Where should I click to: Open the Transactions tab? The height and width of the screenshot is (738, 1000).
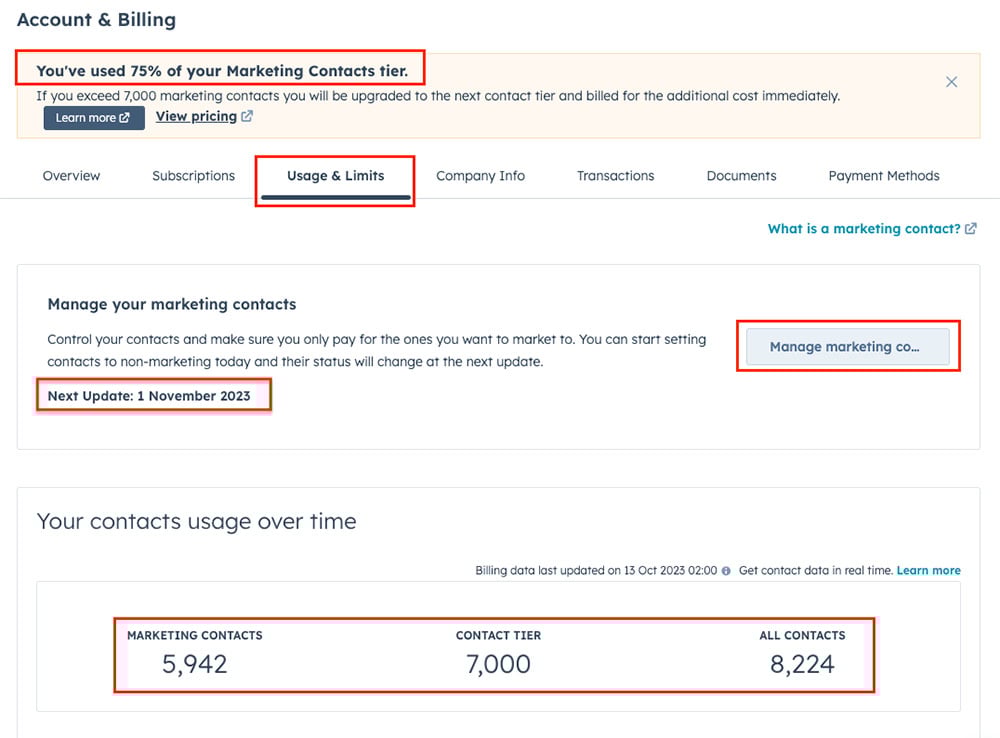(x=615, y=175)
